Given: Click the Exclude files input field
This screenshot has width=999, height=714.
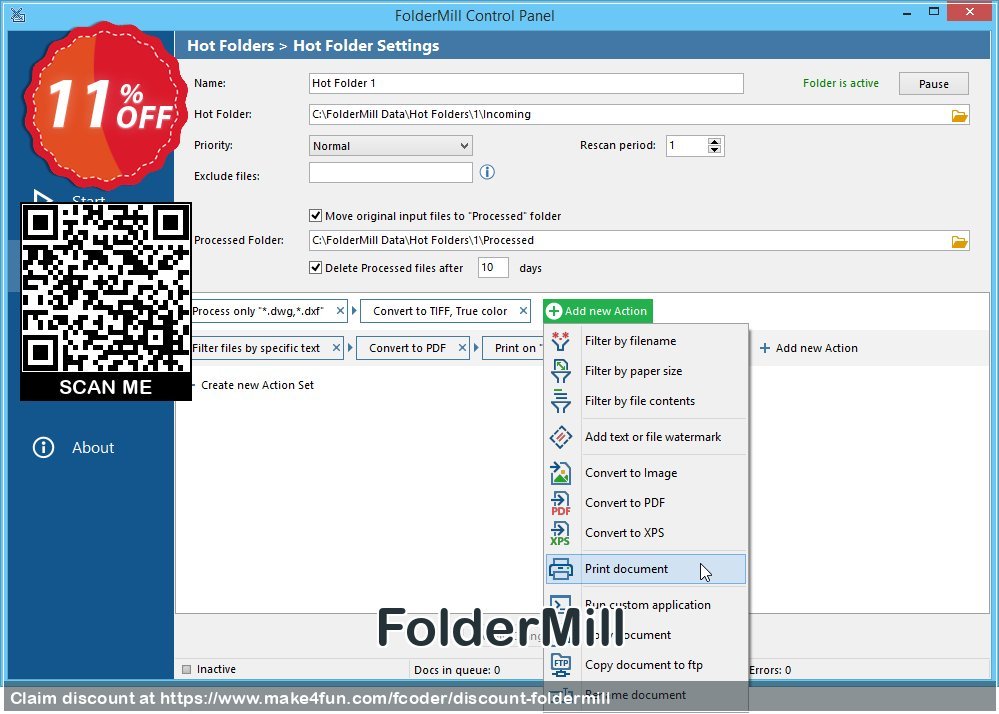Looking at the screenshot, I should 391,173.
